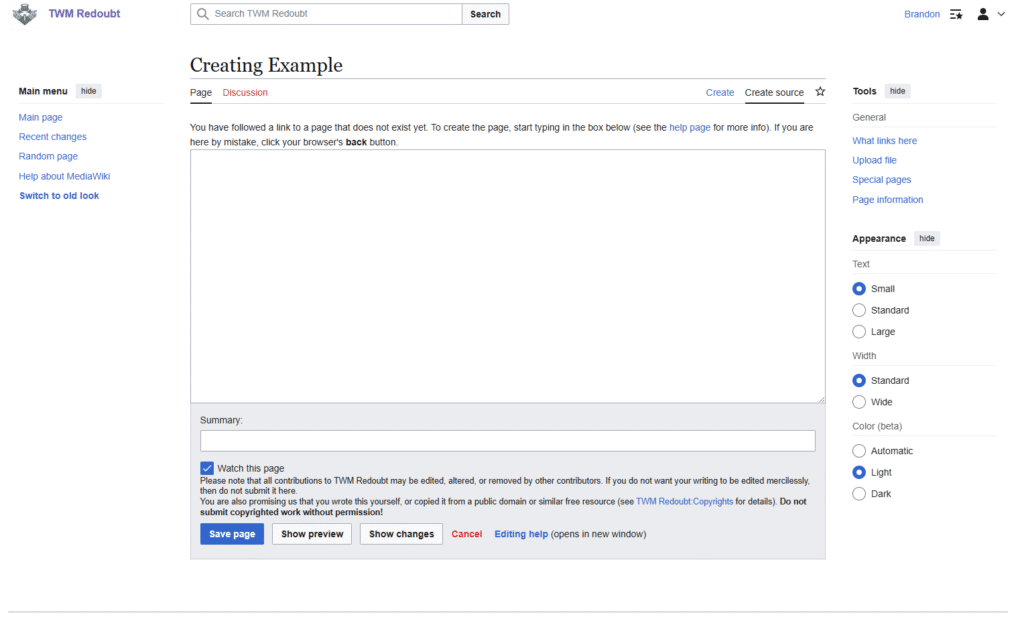Select Wide width option

[859, 402]
